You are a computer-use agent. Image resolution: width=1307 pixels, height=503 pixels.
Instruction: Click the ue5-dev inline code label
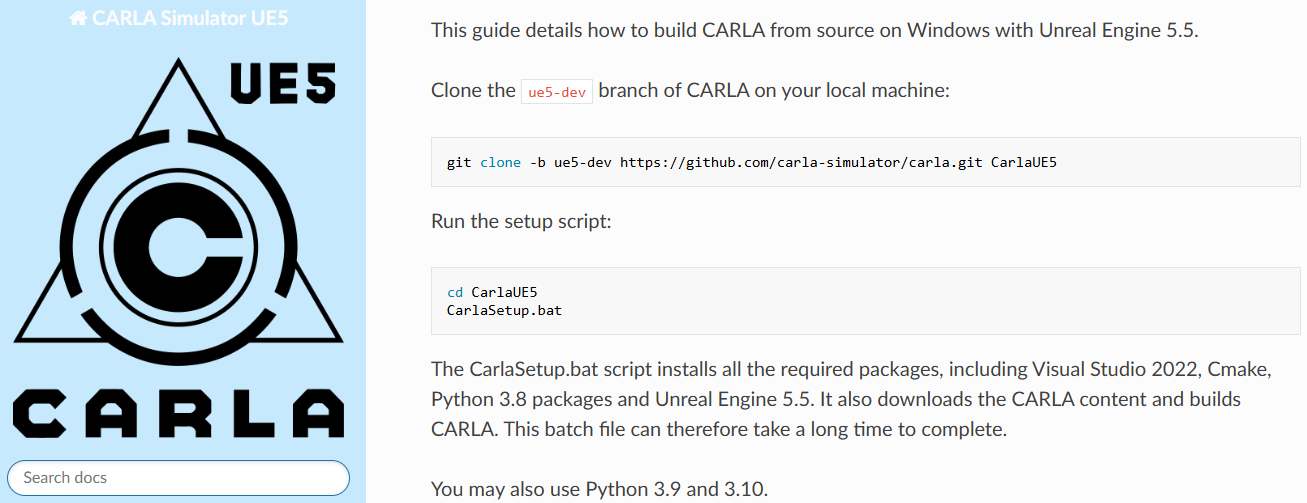[557, 91]
